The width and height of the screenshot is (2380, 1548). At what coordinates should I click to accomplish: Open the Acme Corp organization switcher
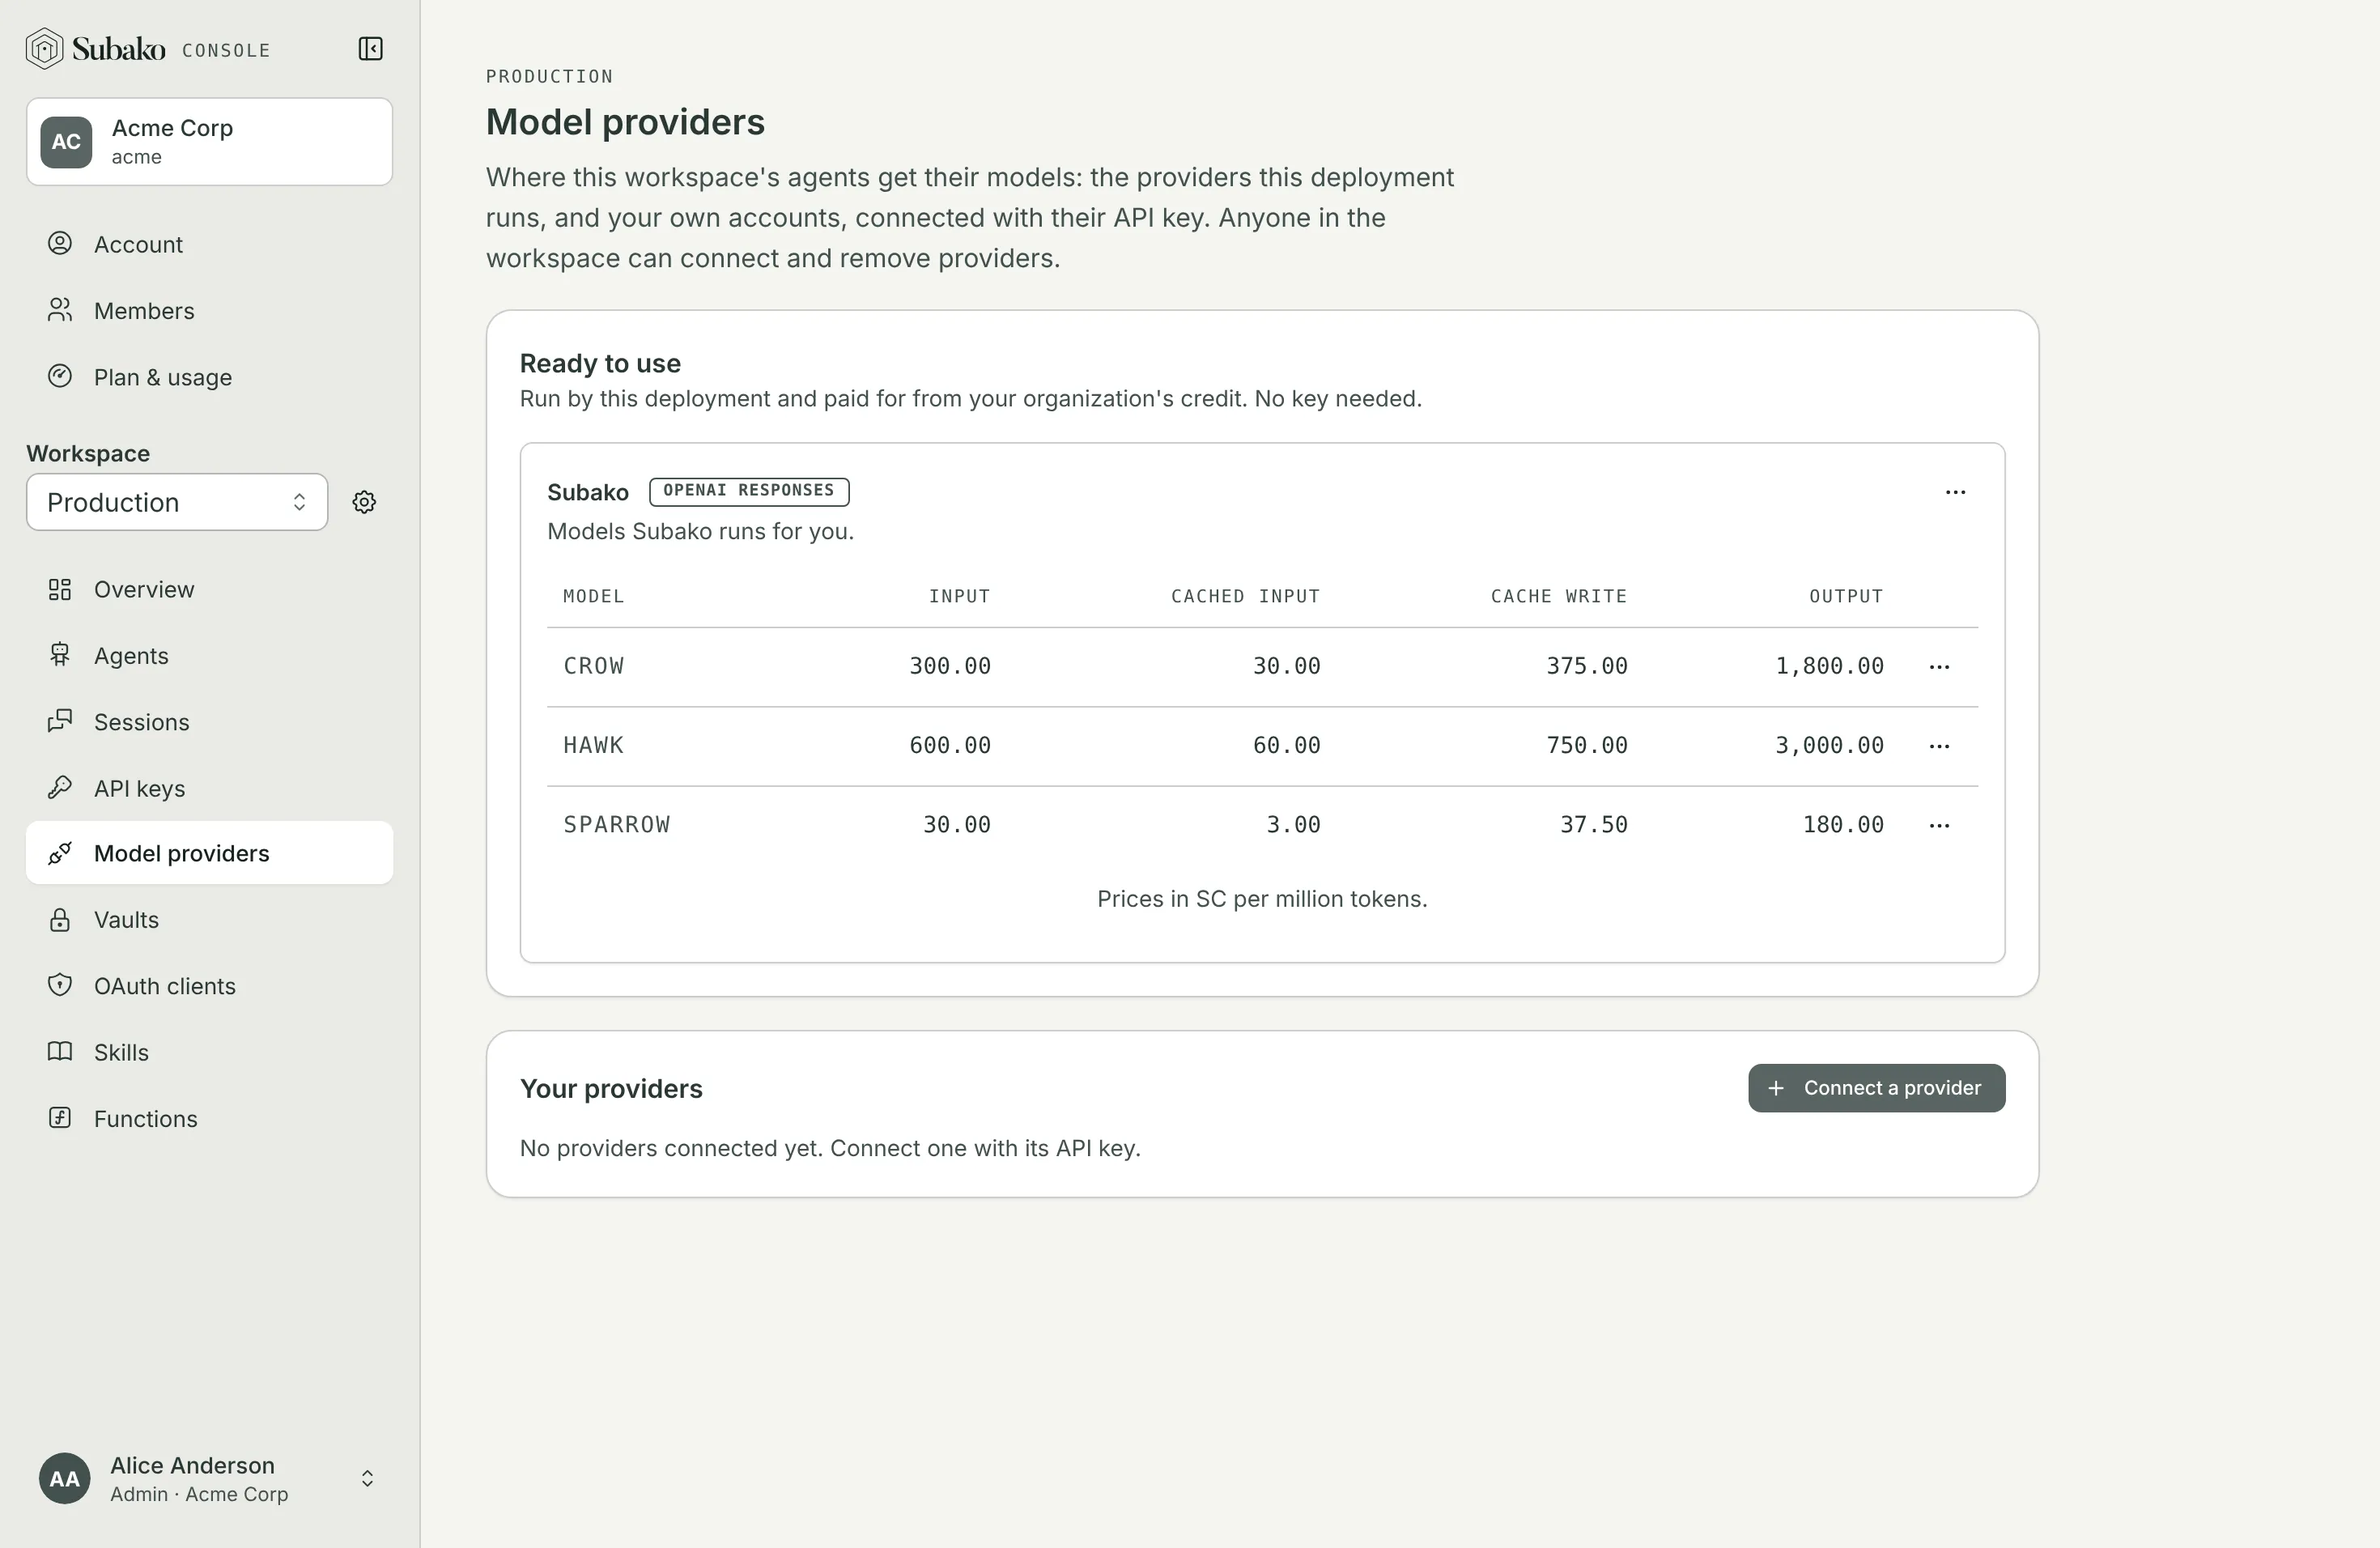209,141
